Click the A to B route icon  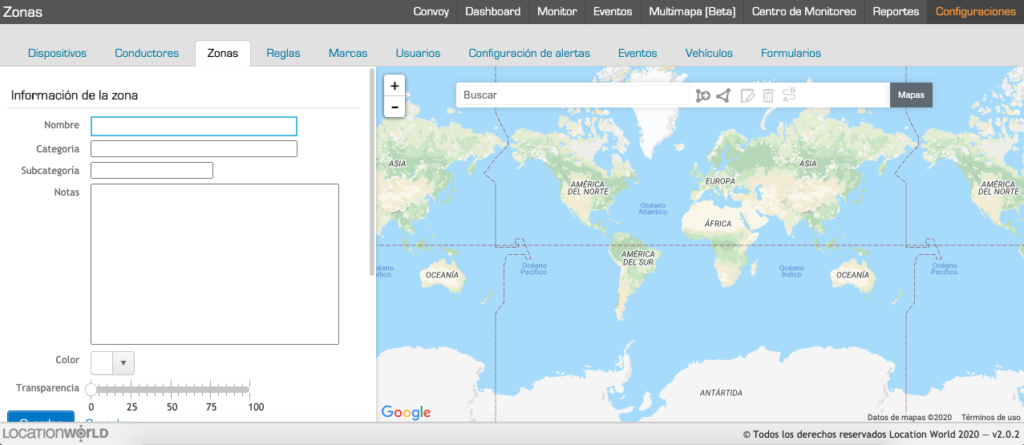[790, 95]
